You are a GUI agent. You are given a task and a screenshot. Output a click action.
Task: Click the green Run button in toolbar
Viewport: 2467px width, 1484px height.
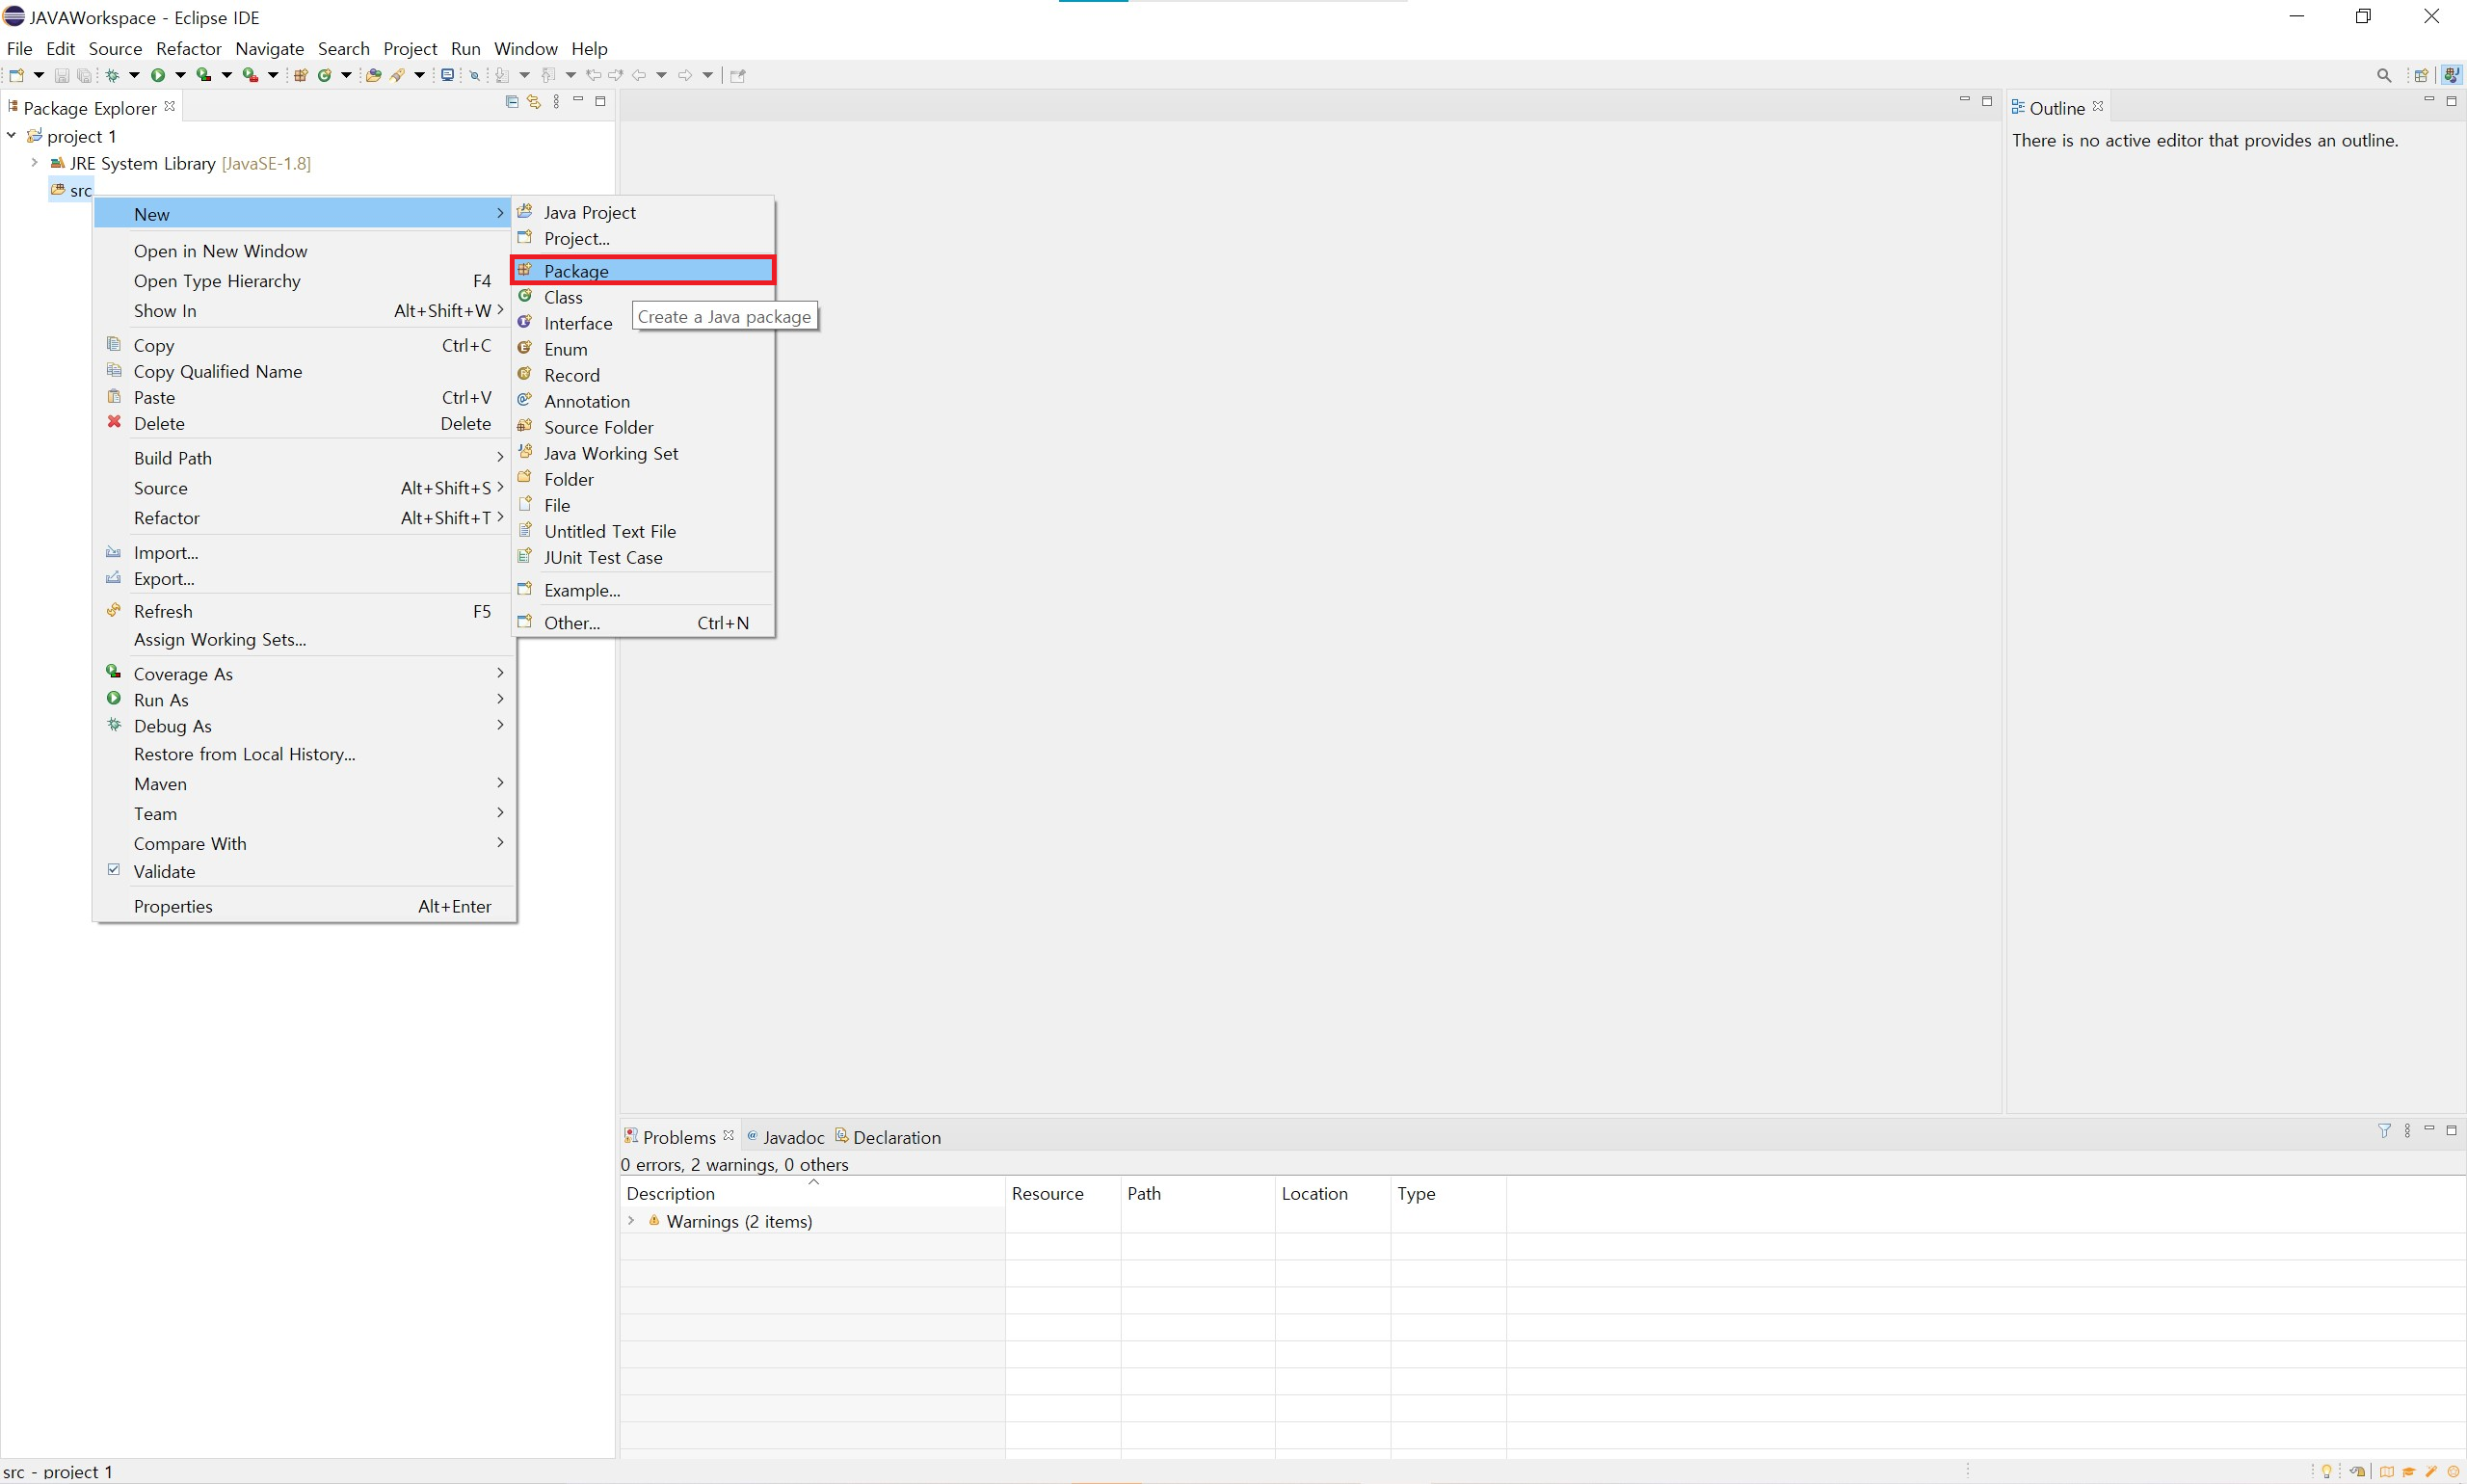coord(157,75)
